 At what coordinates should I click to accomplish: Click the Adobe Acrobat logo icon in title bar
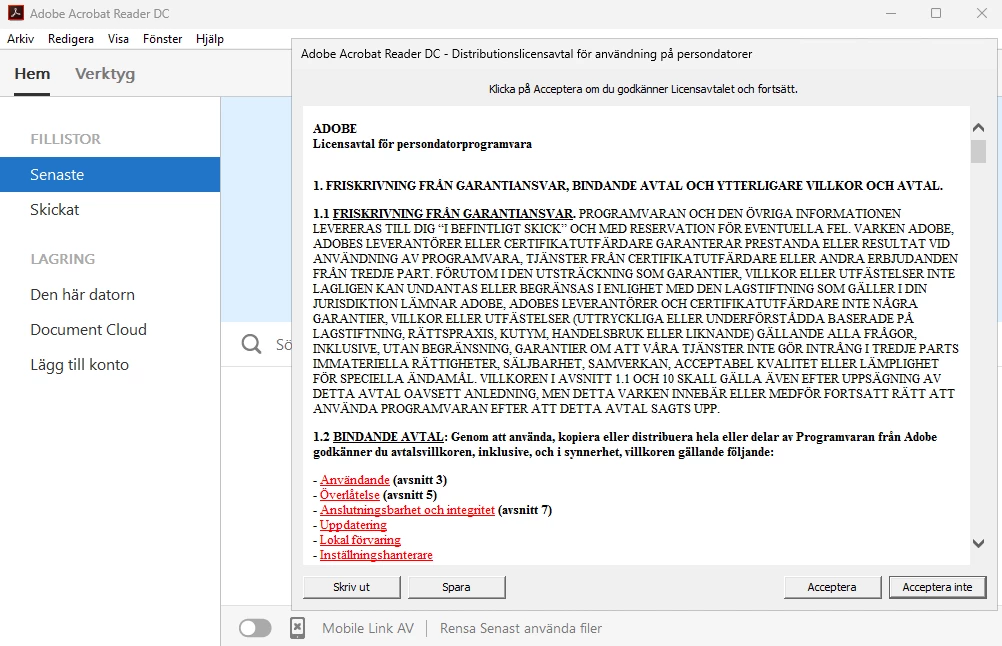[15, 13]
